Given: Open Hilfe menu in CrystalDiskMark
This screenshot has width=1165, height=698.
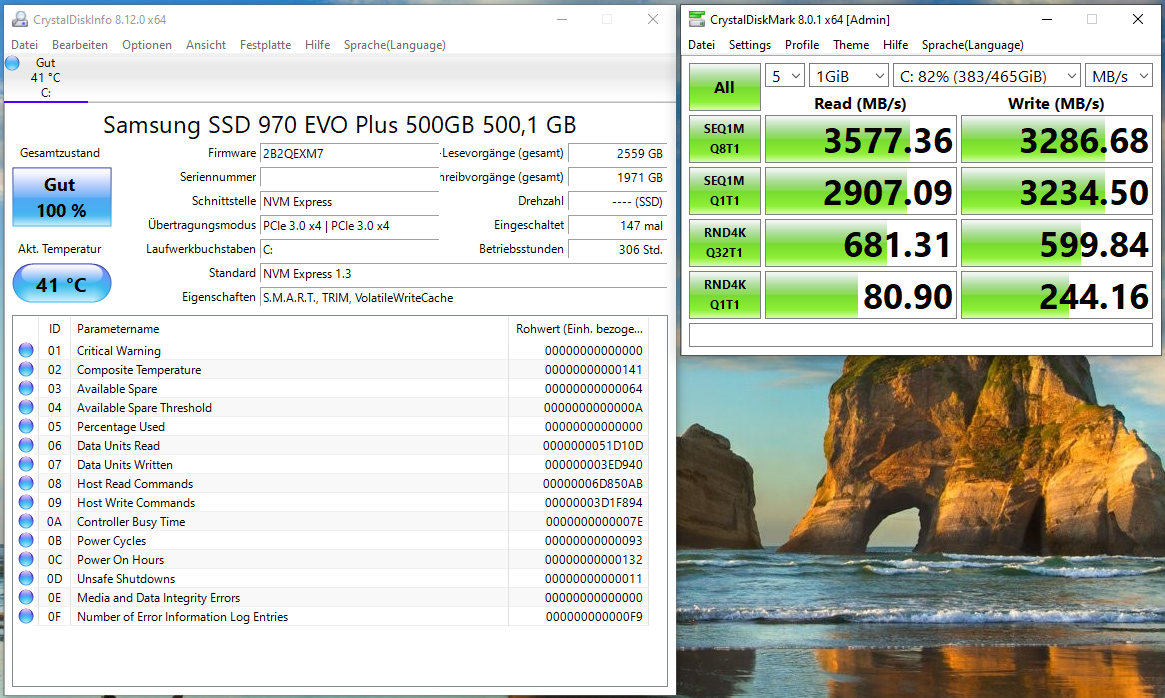Looking at the screenshot, I should [x=895, y=45].
